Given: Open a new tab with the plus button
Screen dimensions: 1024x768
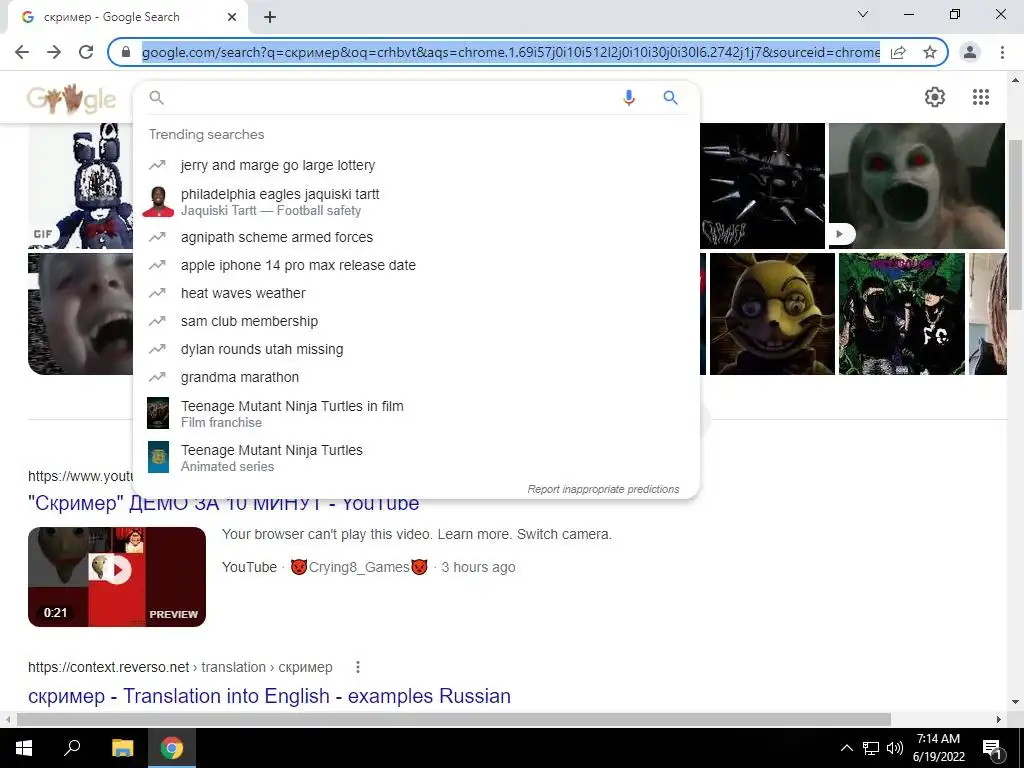Looking at the screenshot, I should pyautogui.click(x=270, y=17).
